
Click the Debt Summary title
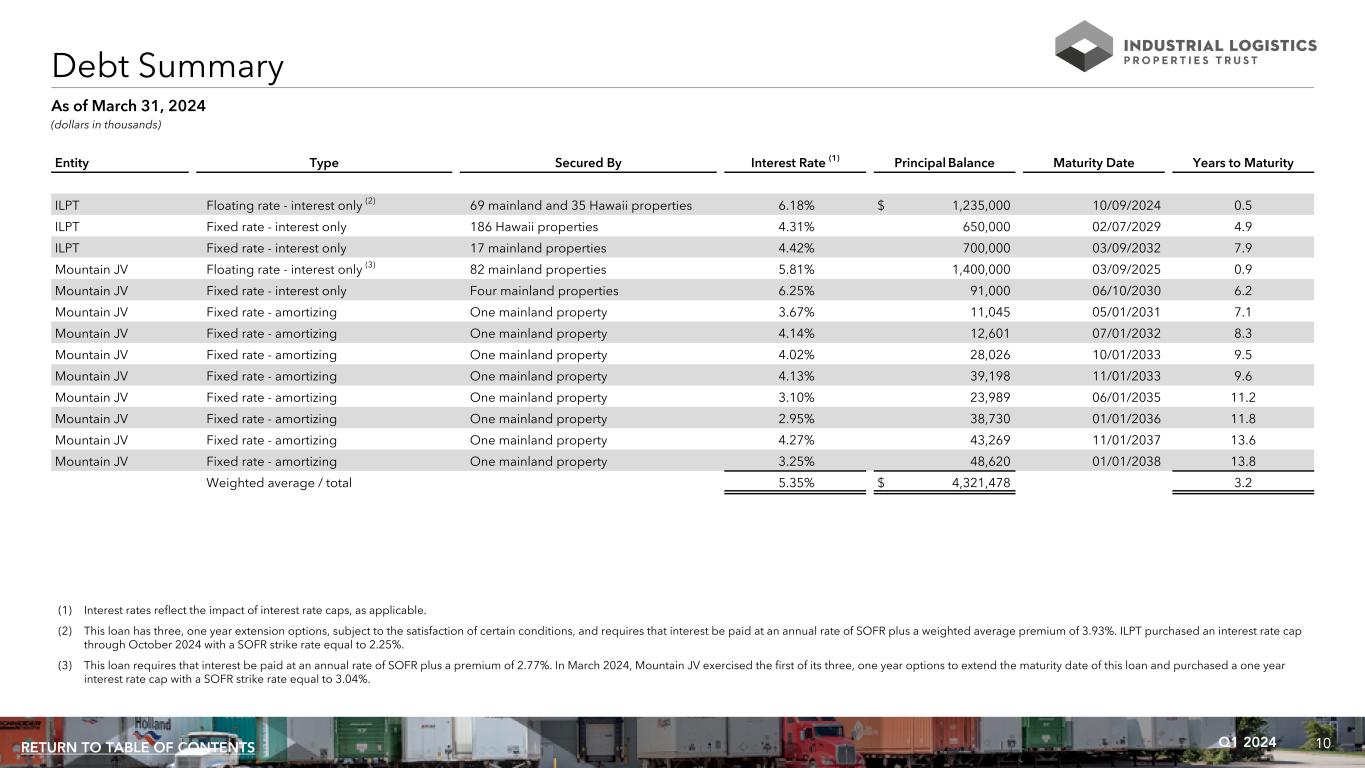[x=168, y=66]
